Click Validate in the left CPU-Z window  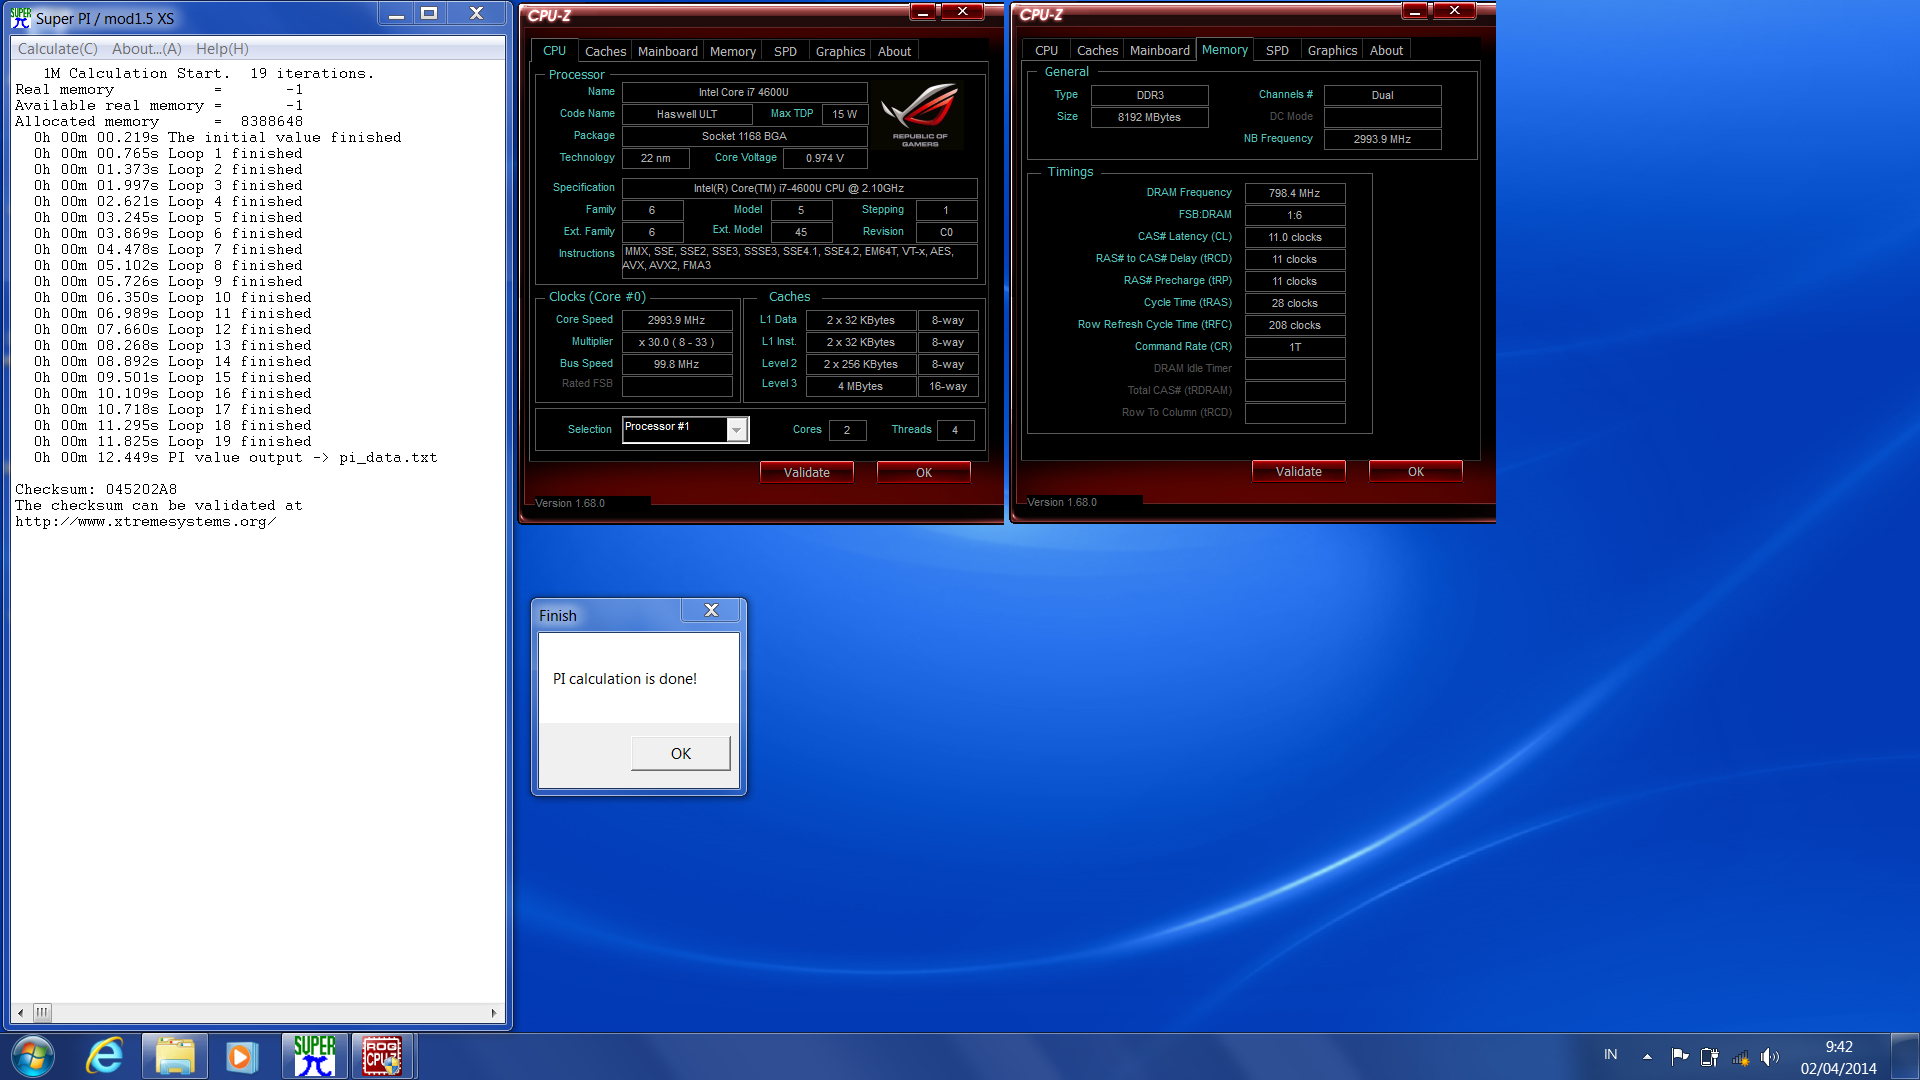[x=807, y=472]
